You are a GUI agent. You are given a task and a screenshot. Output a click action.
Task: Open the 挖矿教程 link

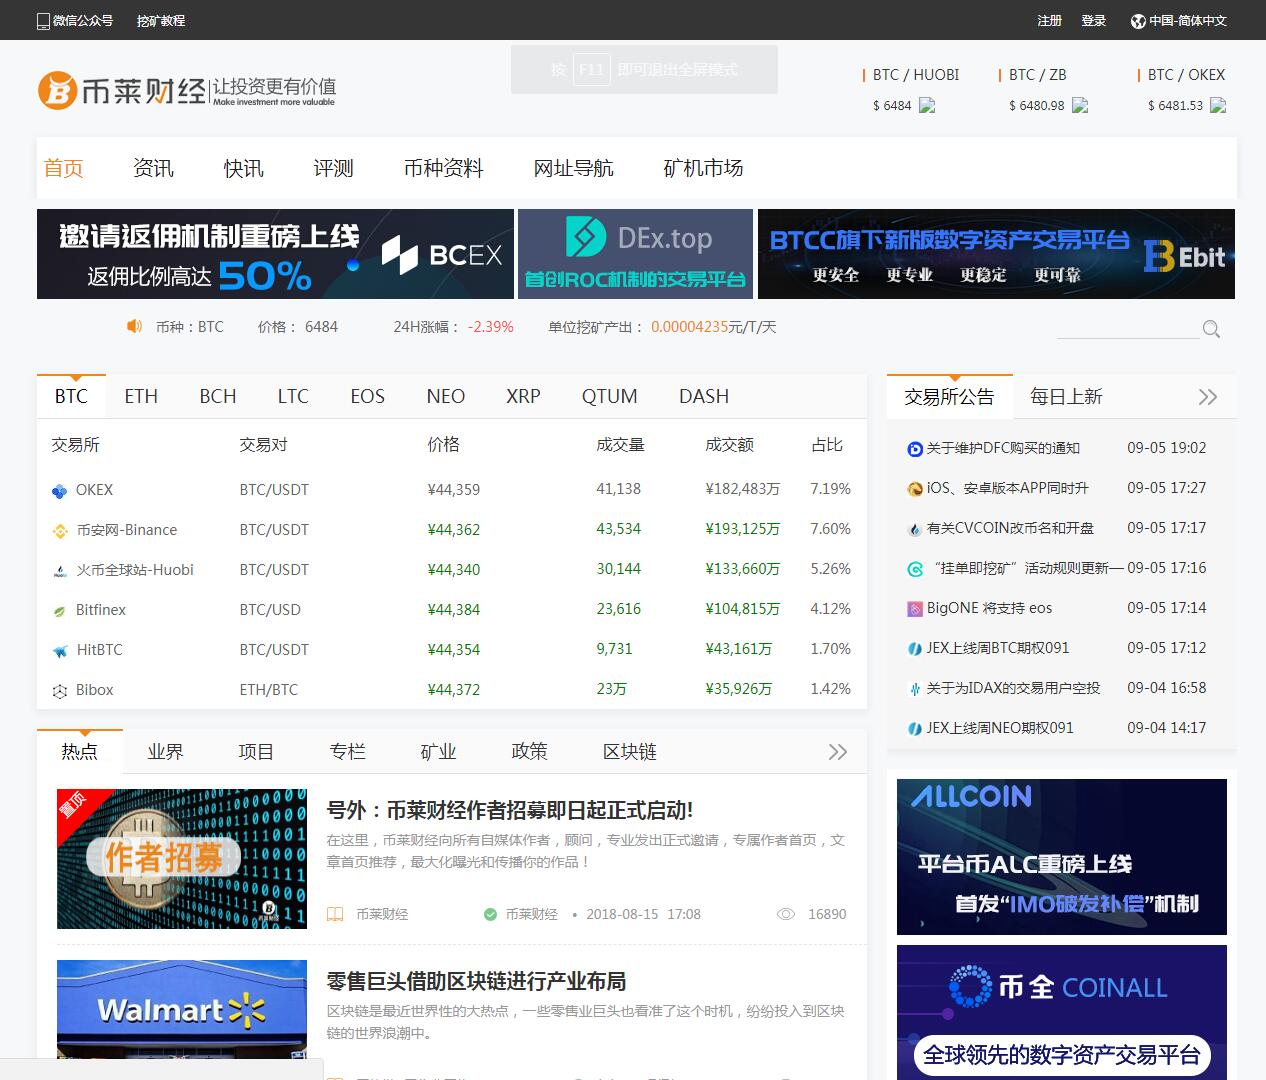tap(161, 20)
